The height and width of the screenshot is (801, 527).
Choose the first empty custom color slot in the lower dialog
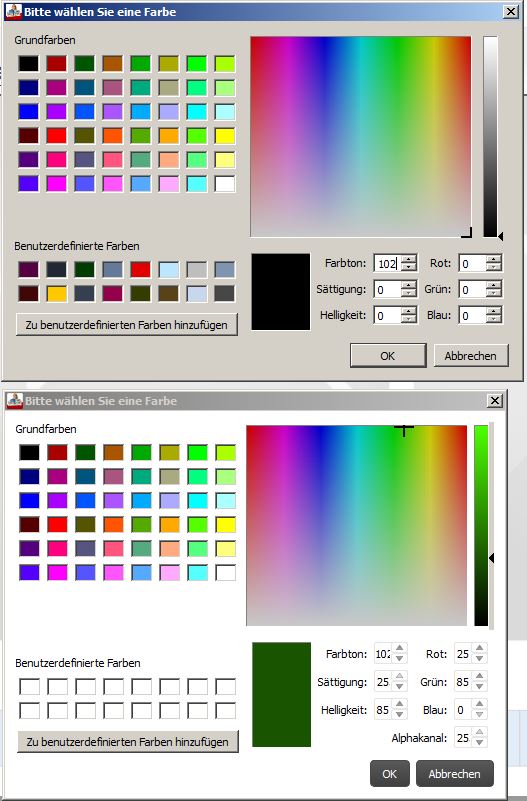tap(29, 687)
